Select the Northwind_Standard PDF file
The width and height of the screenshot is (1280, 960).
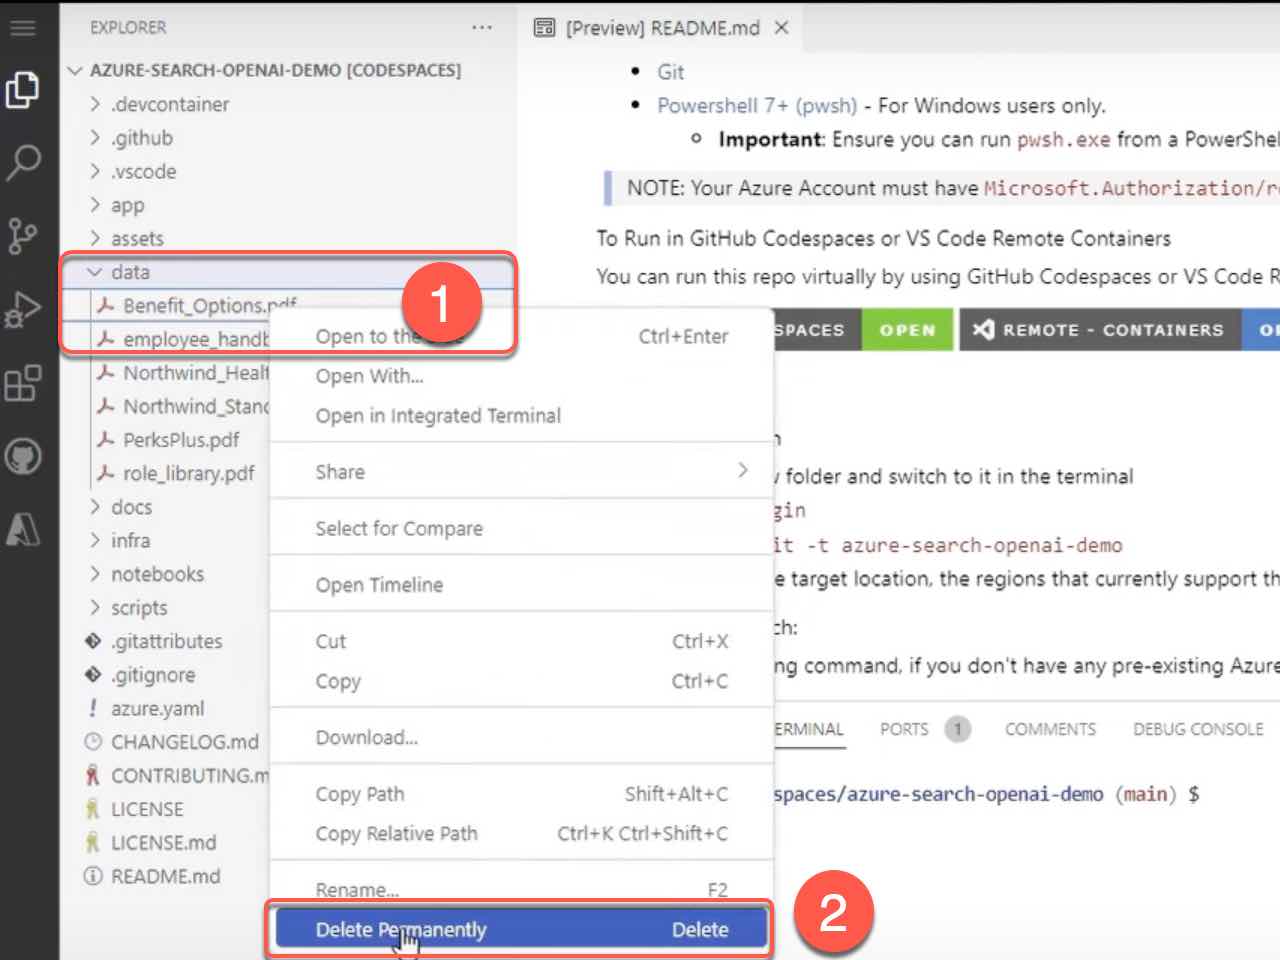point(183,406)
